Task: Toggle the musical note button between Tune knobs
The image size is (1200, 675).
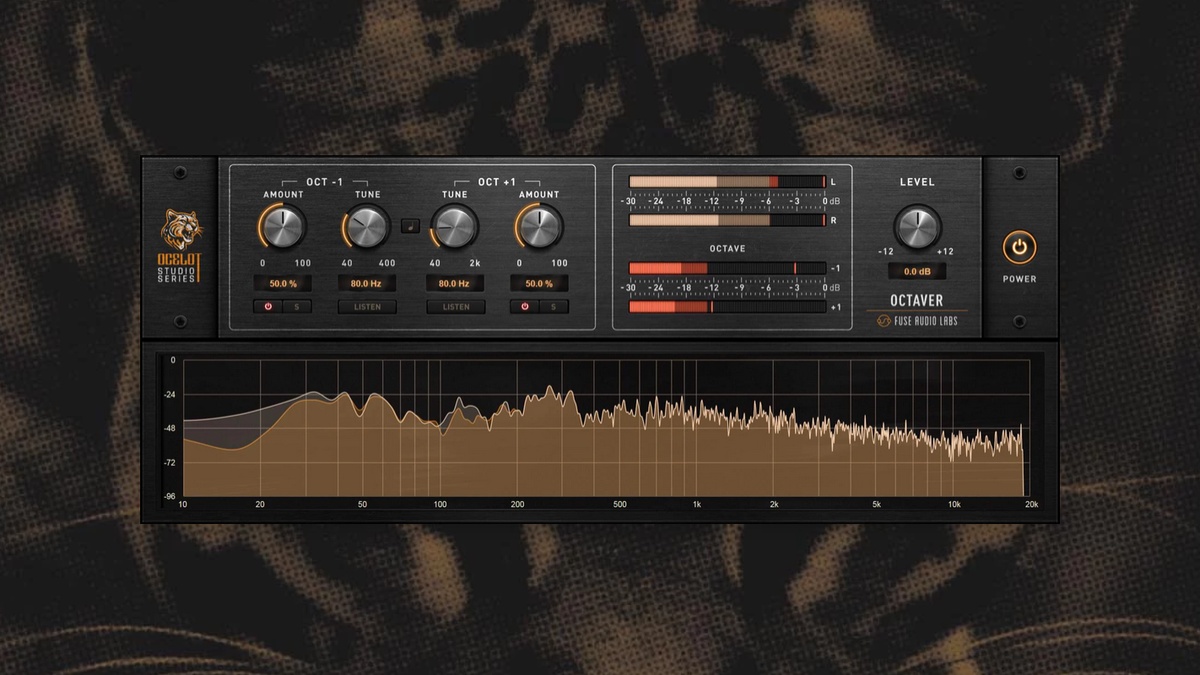Action: [x=410, y=226]
